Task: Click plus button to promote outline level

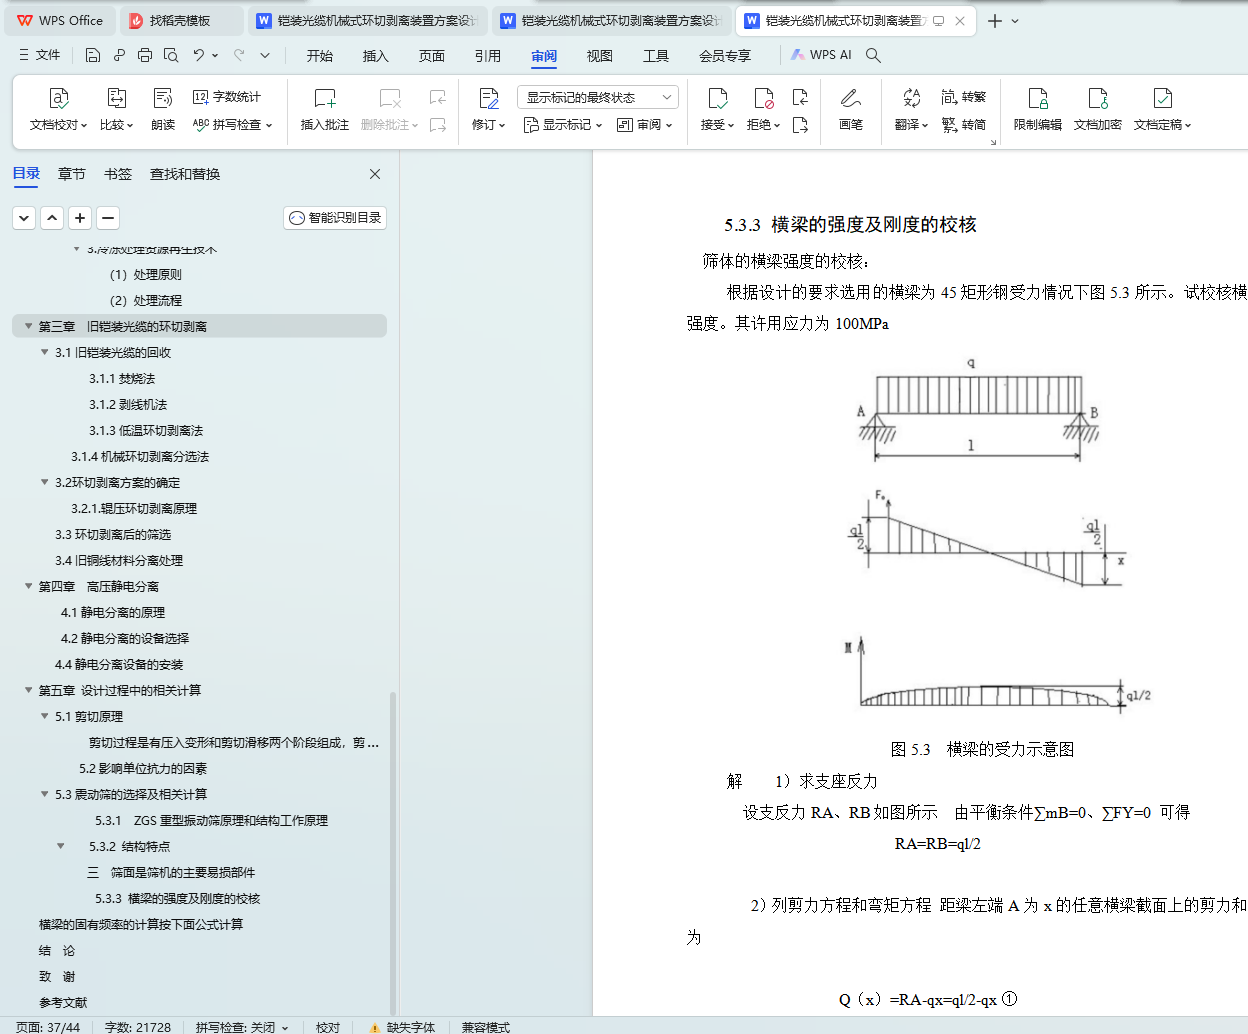Action: click(80, 218)
